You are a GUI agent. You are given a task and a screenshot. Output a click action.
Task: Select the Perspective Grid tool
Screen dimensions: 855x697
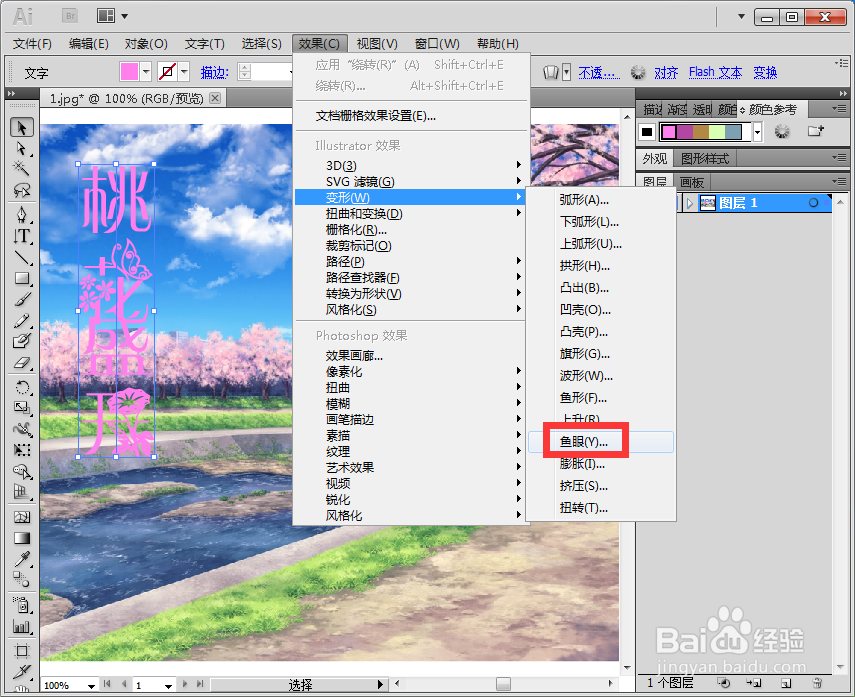coord(22,492)
